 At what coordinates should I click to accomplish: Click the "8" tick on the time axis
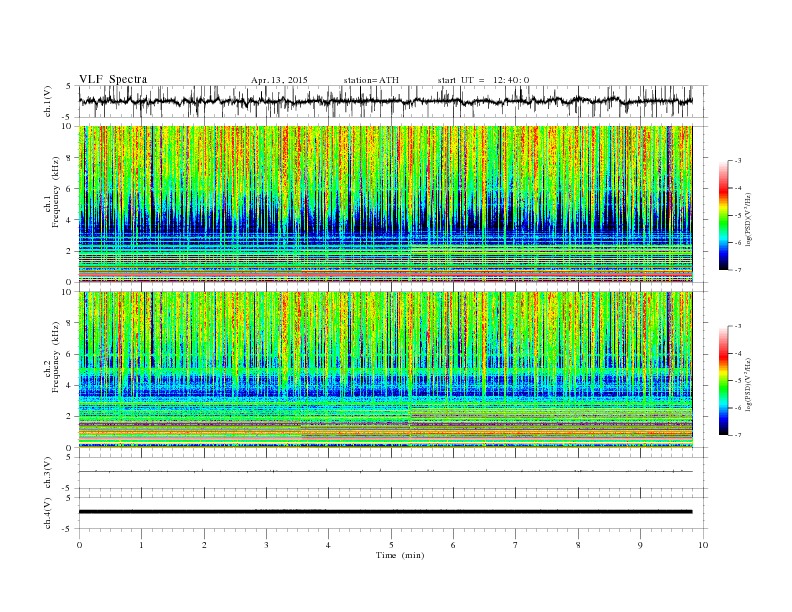click(x=578, y=545)
